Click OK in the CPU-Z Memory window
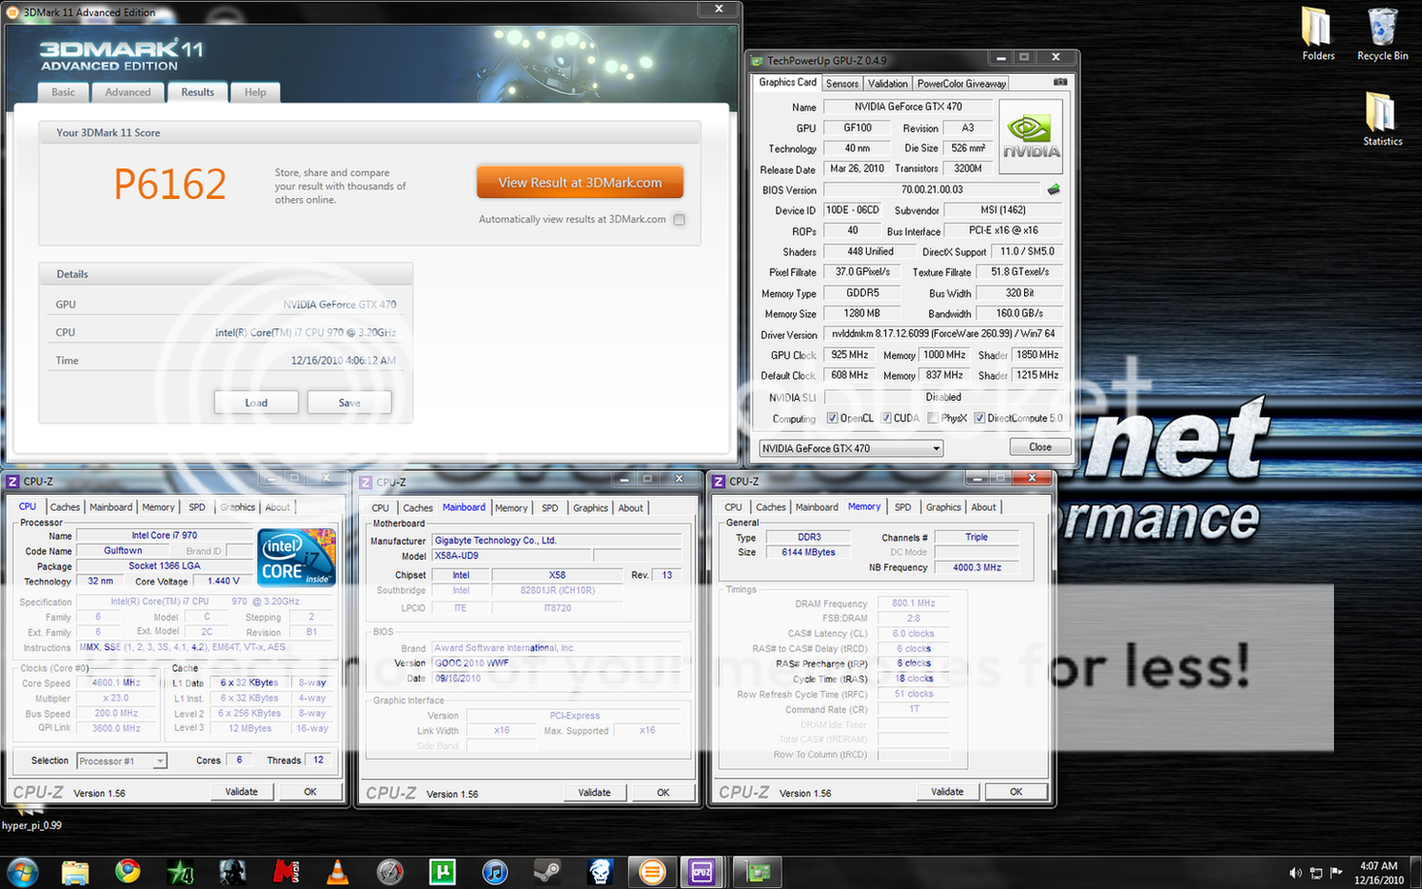The image size is (1422, 889). pyautogui.click(x=1015, y=791)
